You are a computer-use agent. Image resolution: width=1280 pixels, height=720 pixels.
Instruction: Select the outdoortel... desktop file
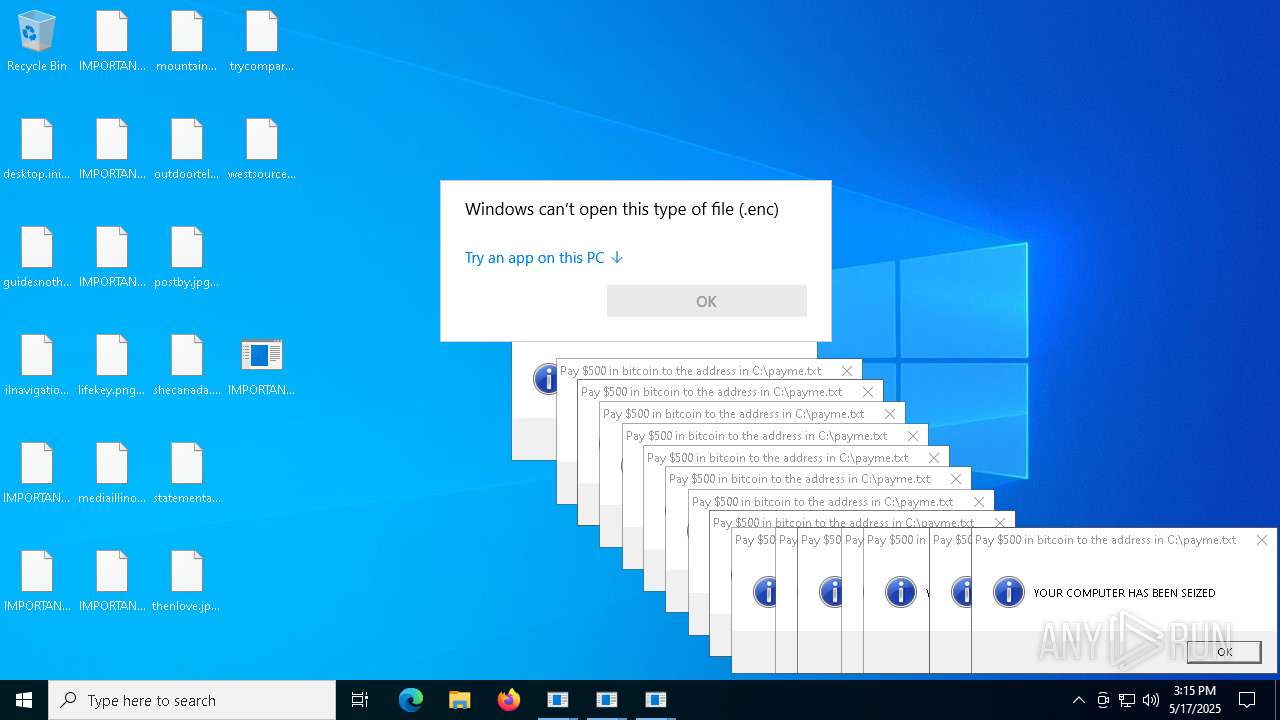coord(187,150)
